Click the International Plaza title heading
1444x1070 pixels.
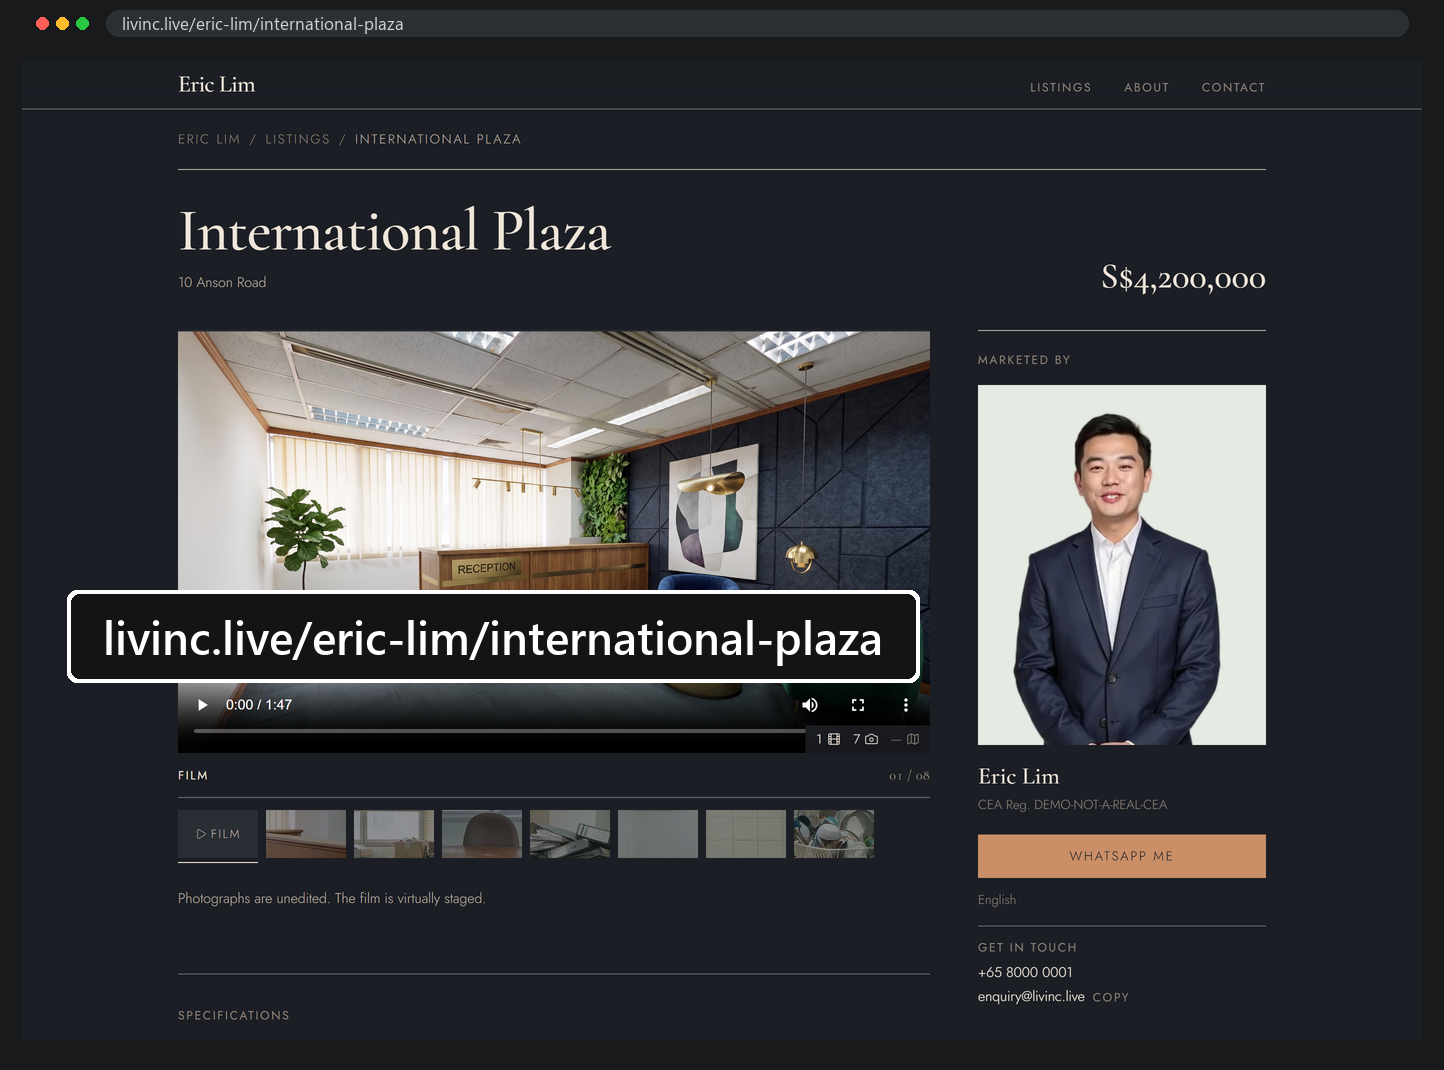point(394,232)
